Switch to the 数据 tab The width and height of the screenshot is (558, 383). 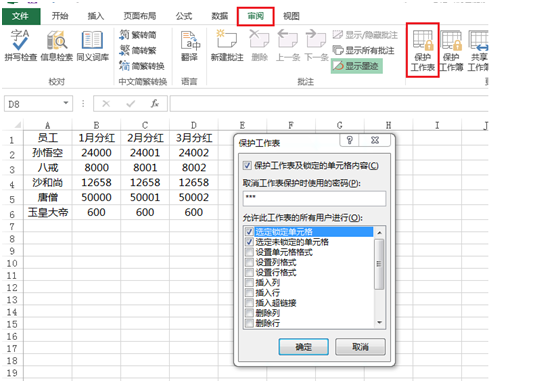[x=220, y=16]
